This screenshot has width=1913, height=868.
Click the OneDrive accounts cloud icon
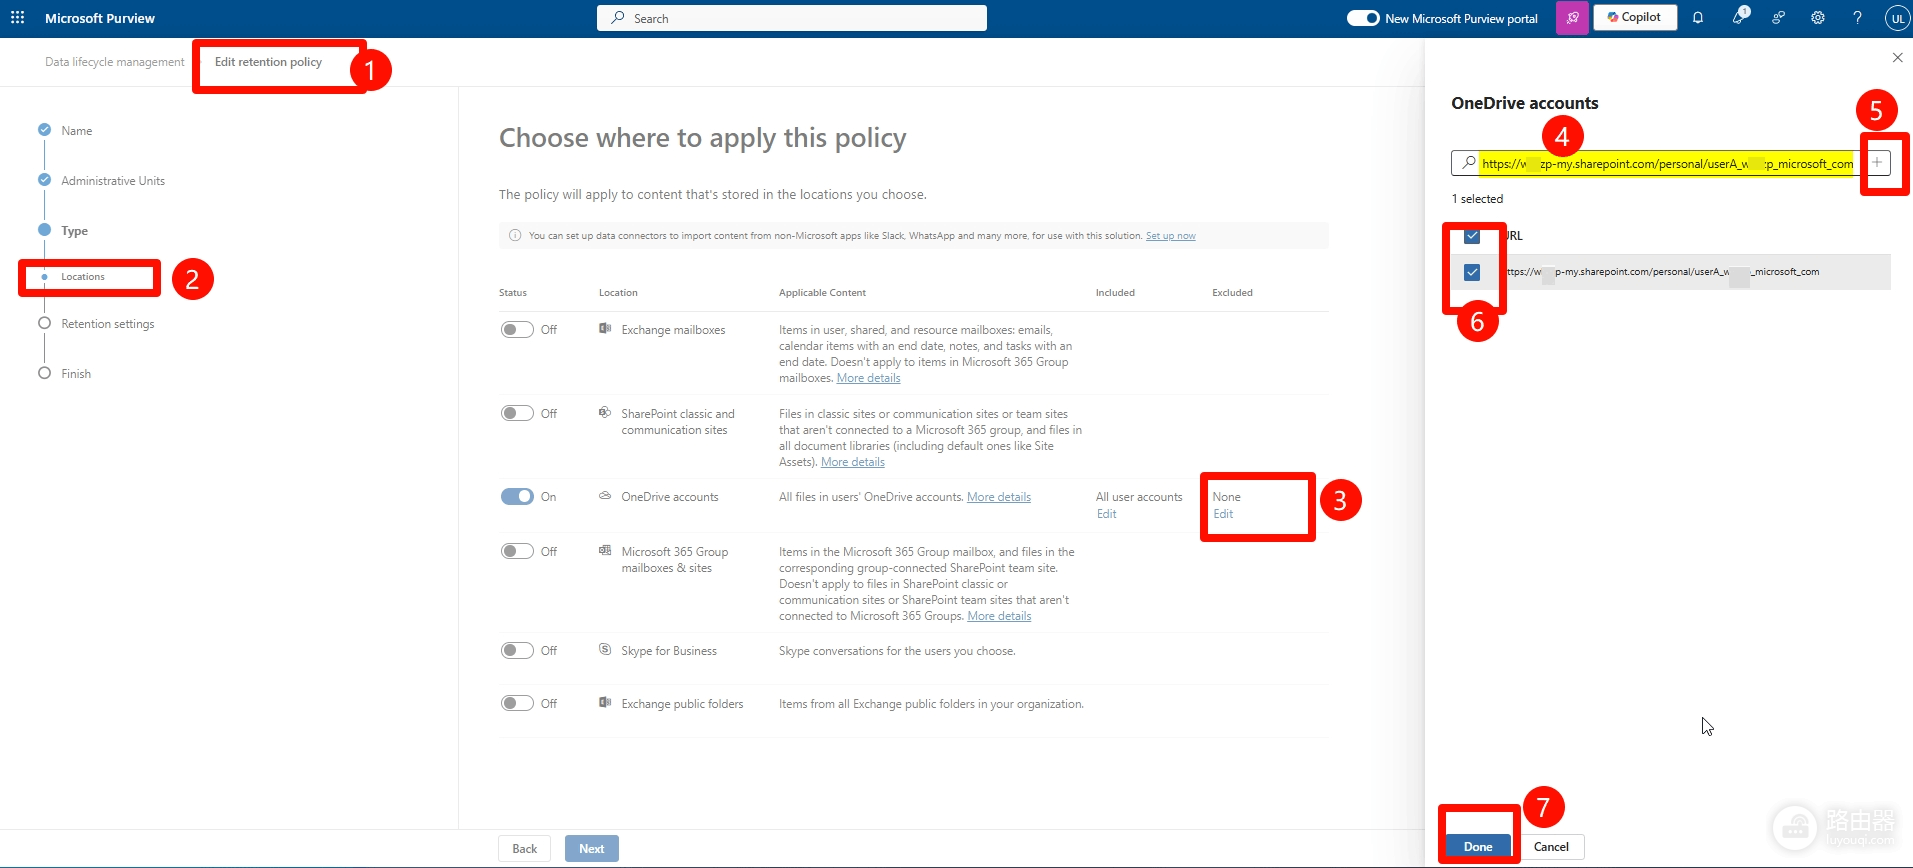(605, 496)
